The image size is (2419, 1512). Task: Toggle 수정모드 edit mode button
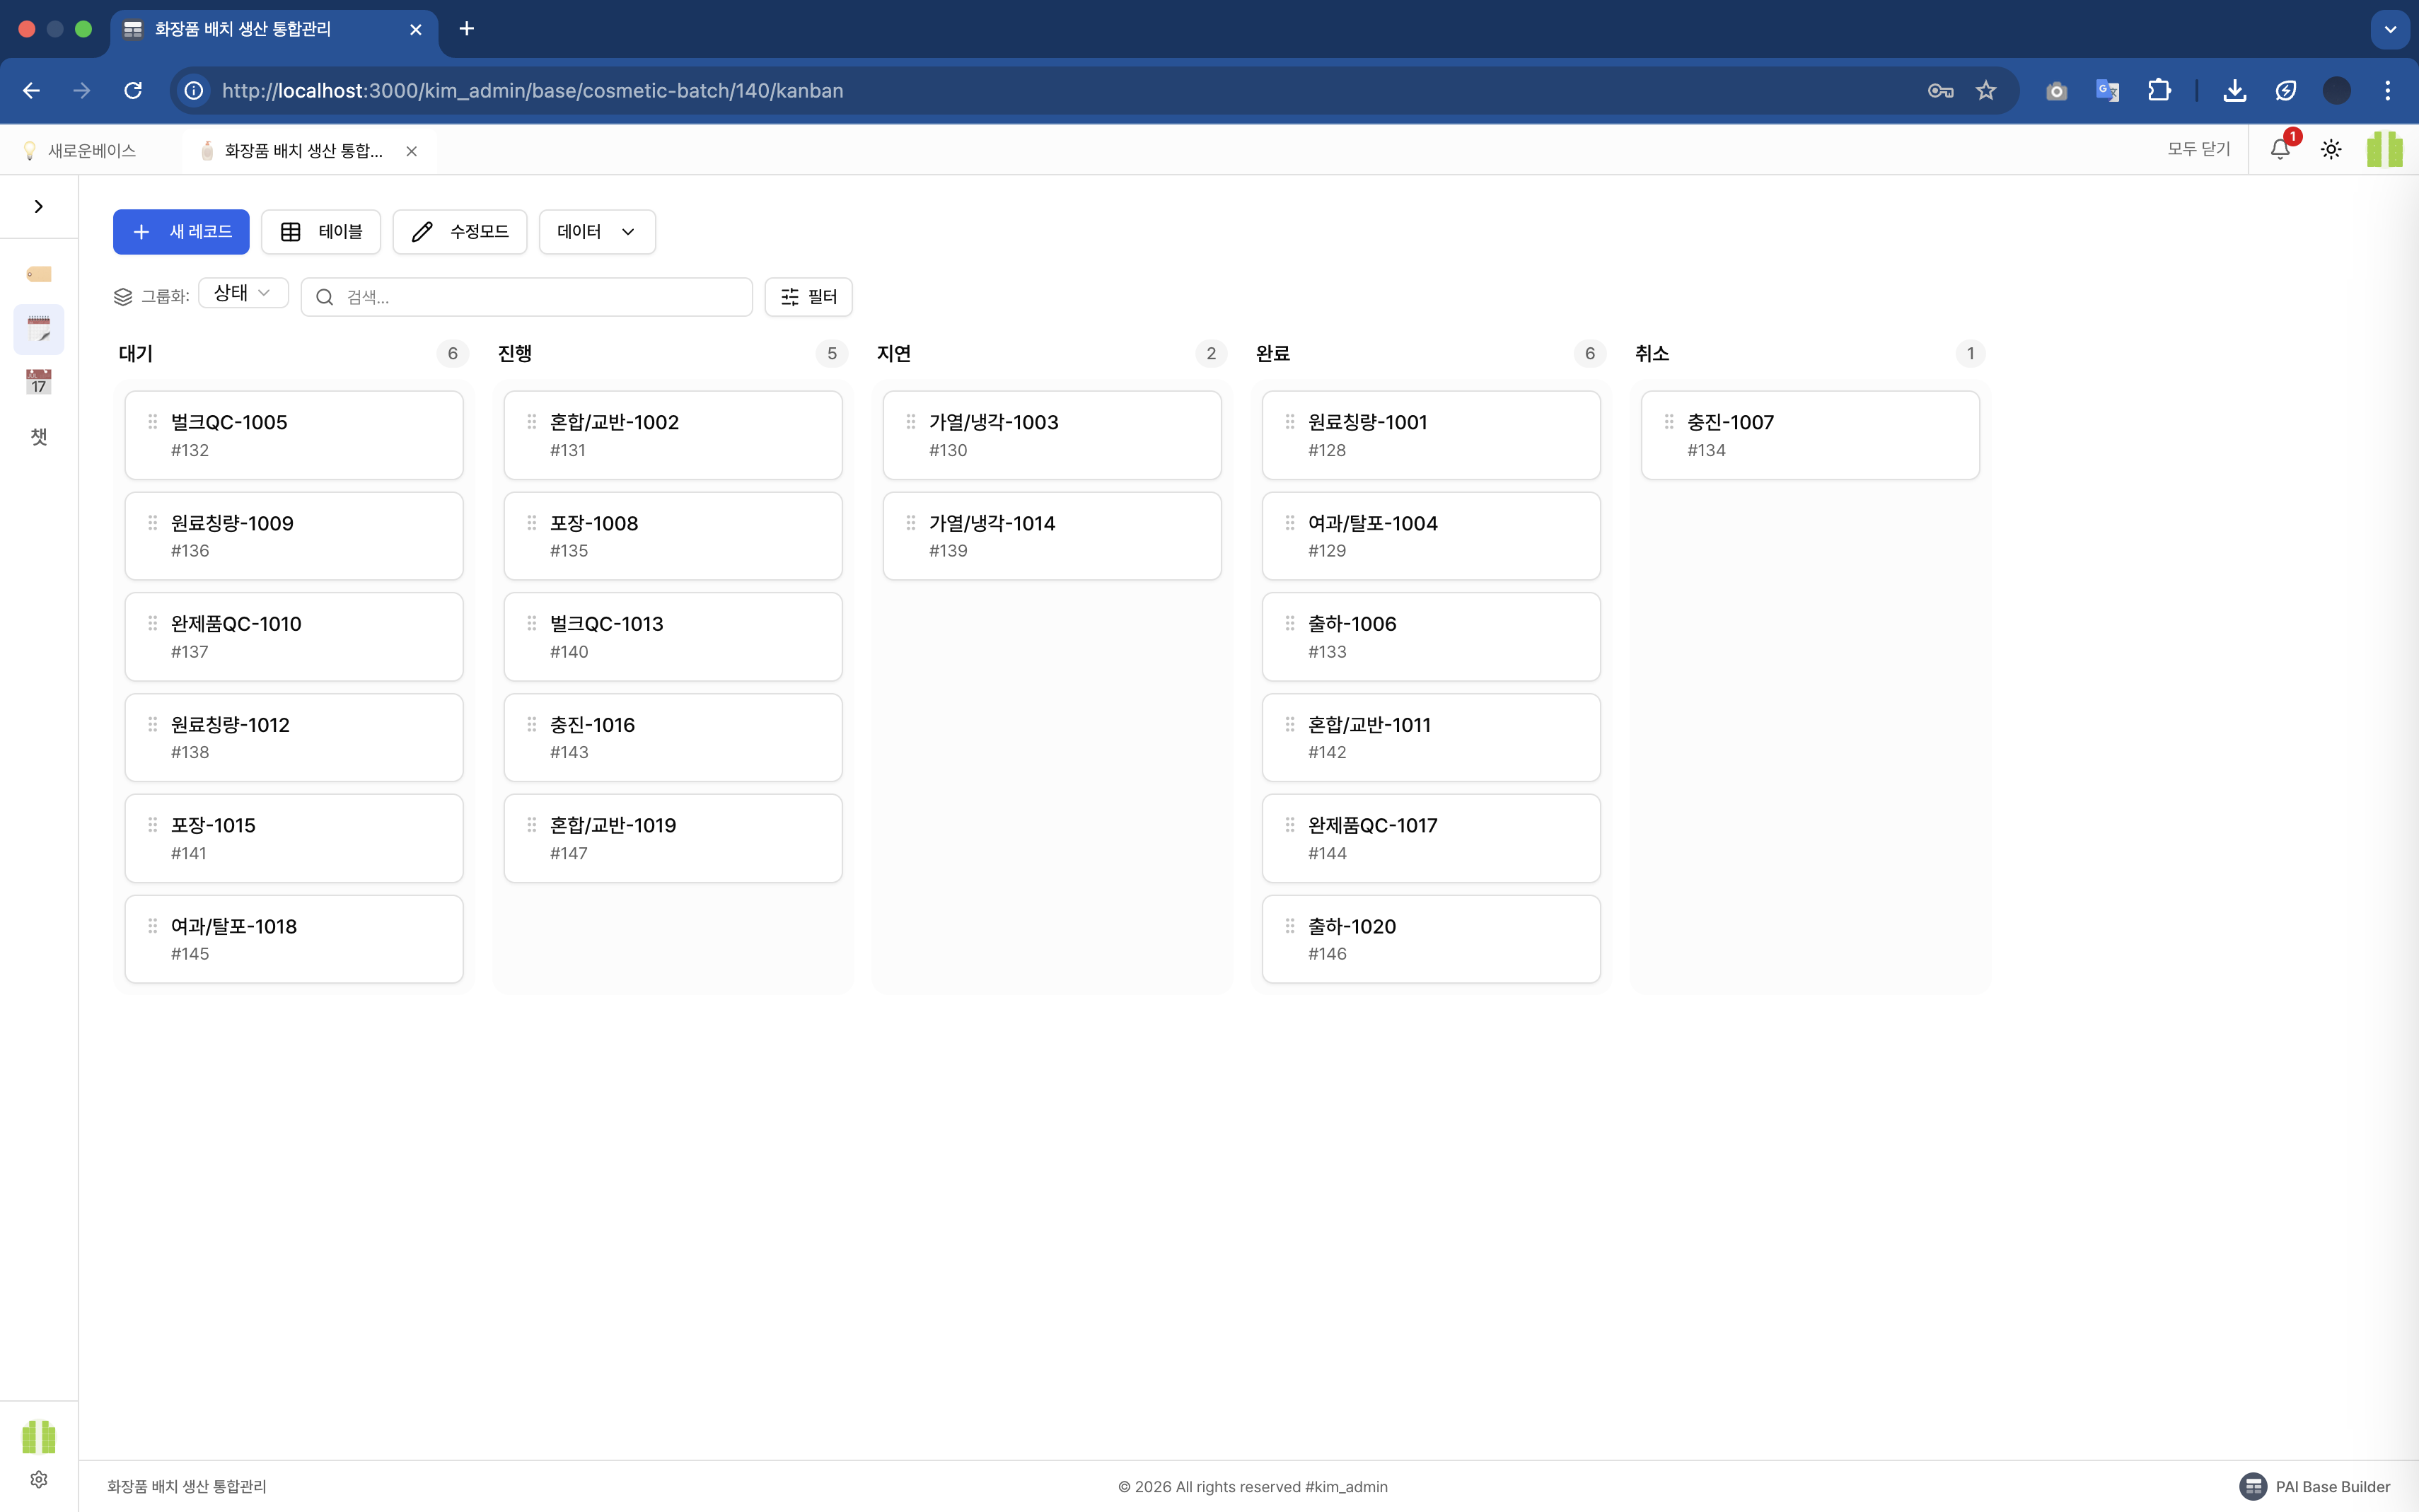(460, 232)
